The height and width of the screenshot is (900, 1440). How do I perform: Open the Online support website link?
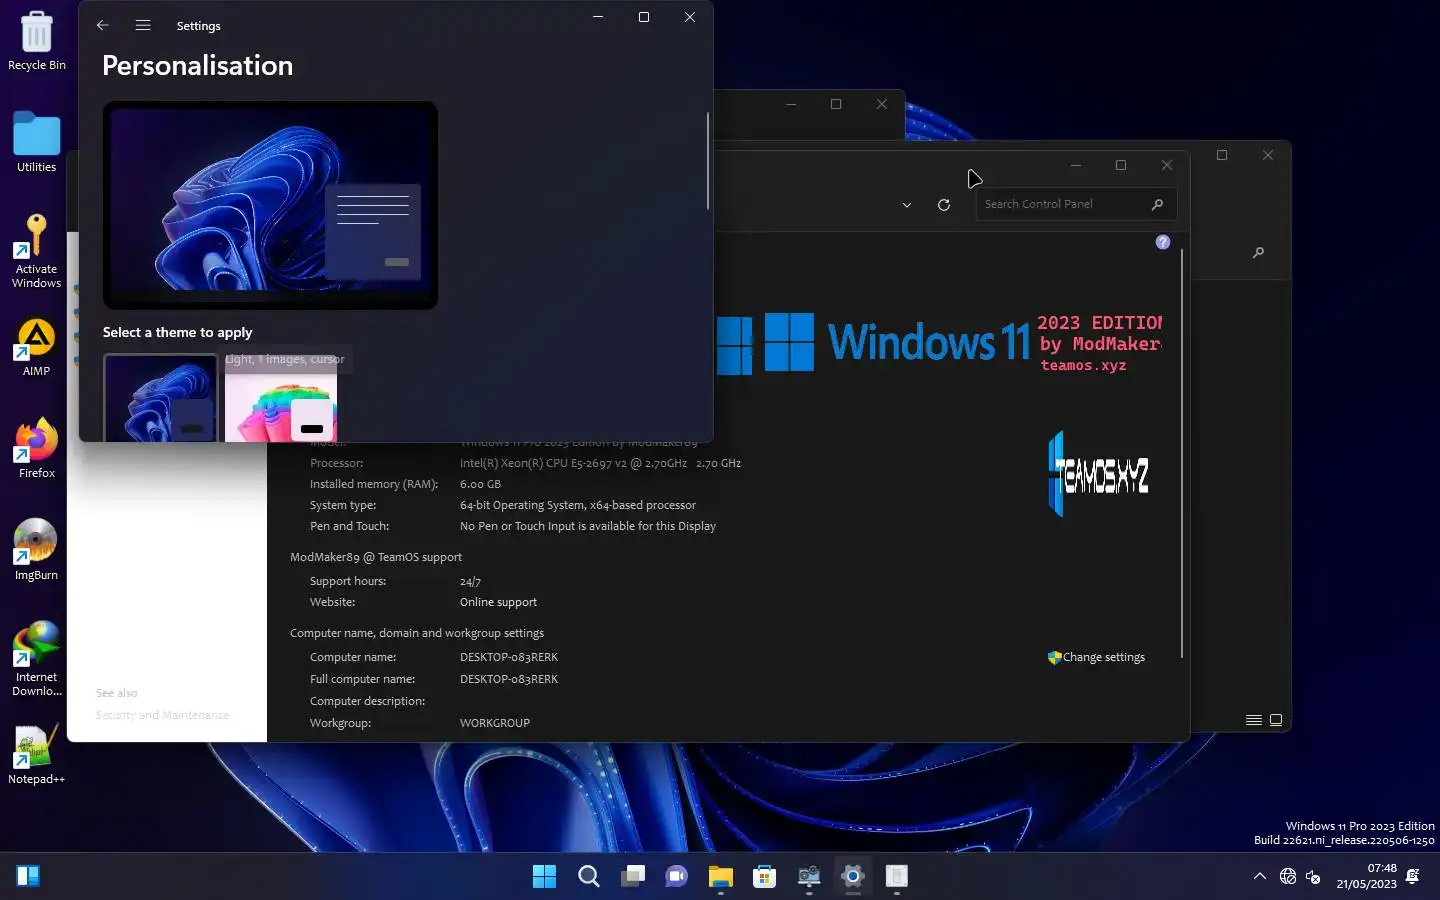(x=498, y=602)
